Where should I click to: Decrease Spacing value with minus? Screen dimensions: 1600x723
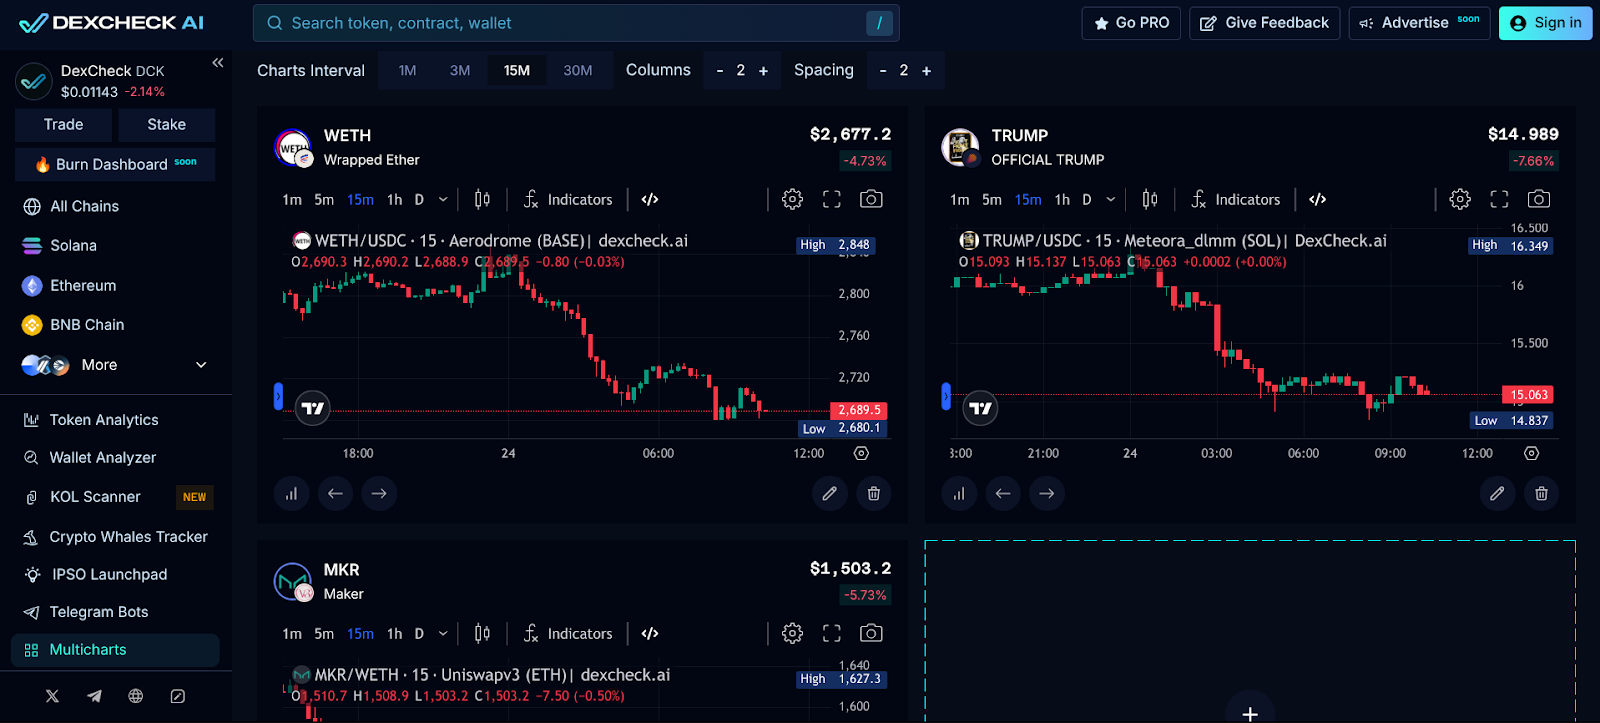pos(883,70)
